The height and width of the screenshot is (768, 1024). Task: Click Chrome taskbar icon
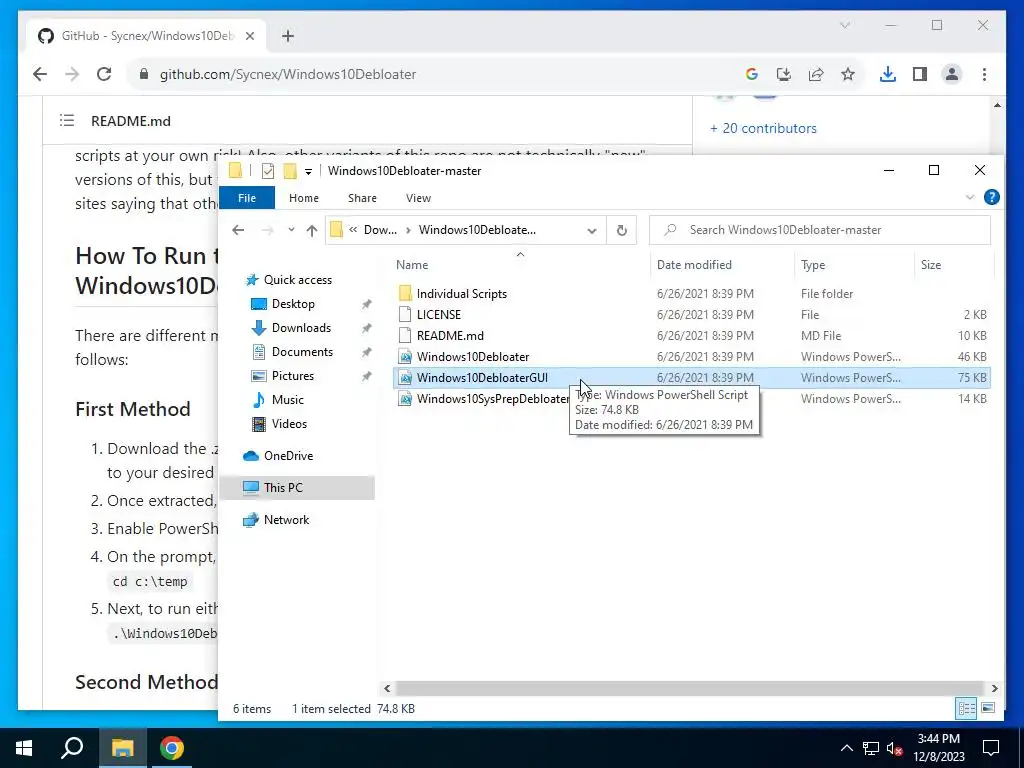click(x=172, y=748)
